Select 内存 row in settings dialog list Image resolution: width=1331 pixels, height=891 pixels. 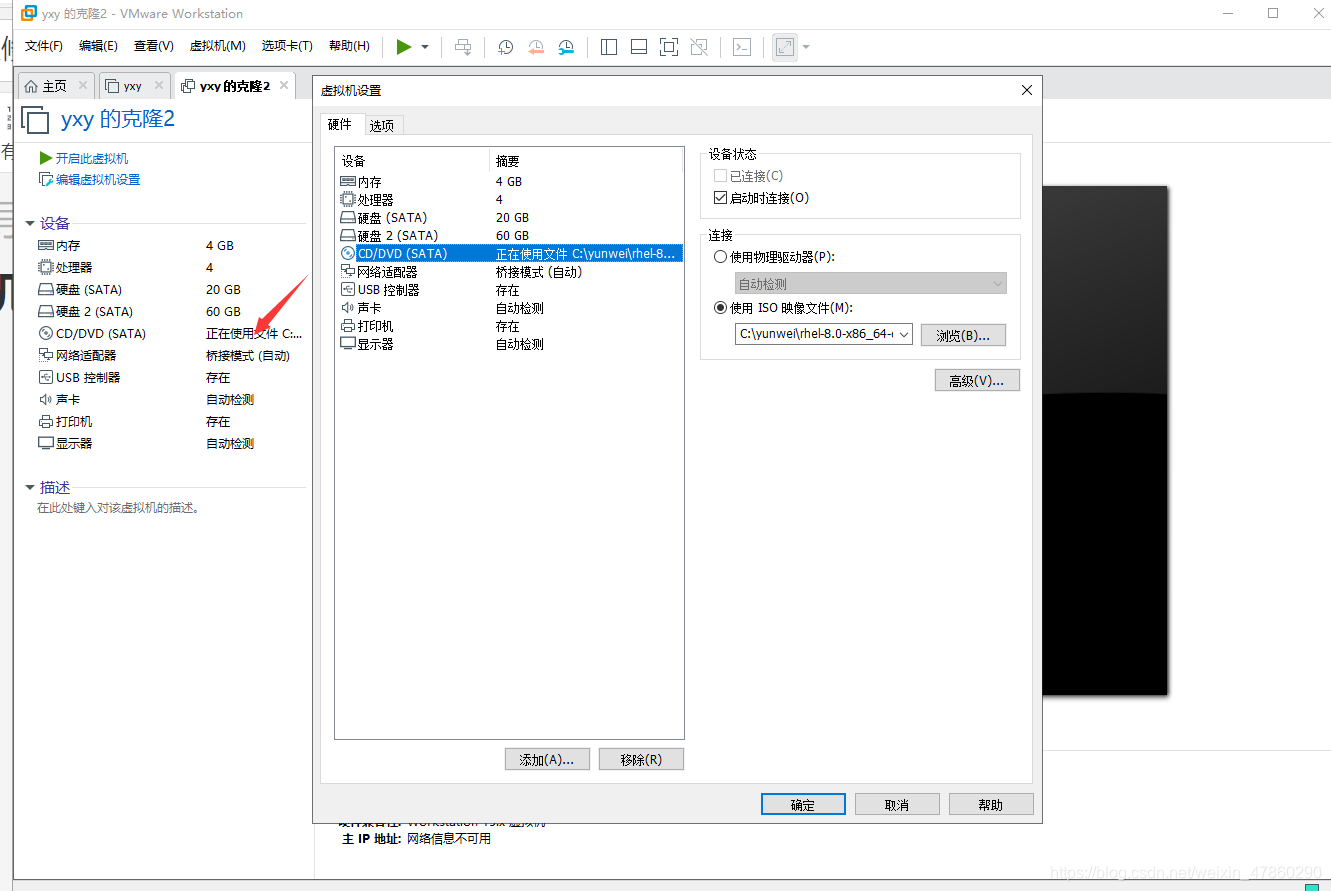(509, 181)
